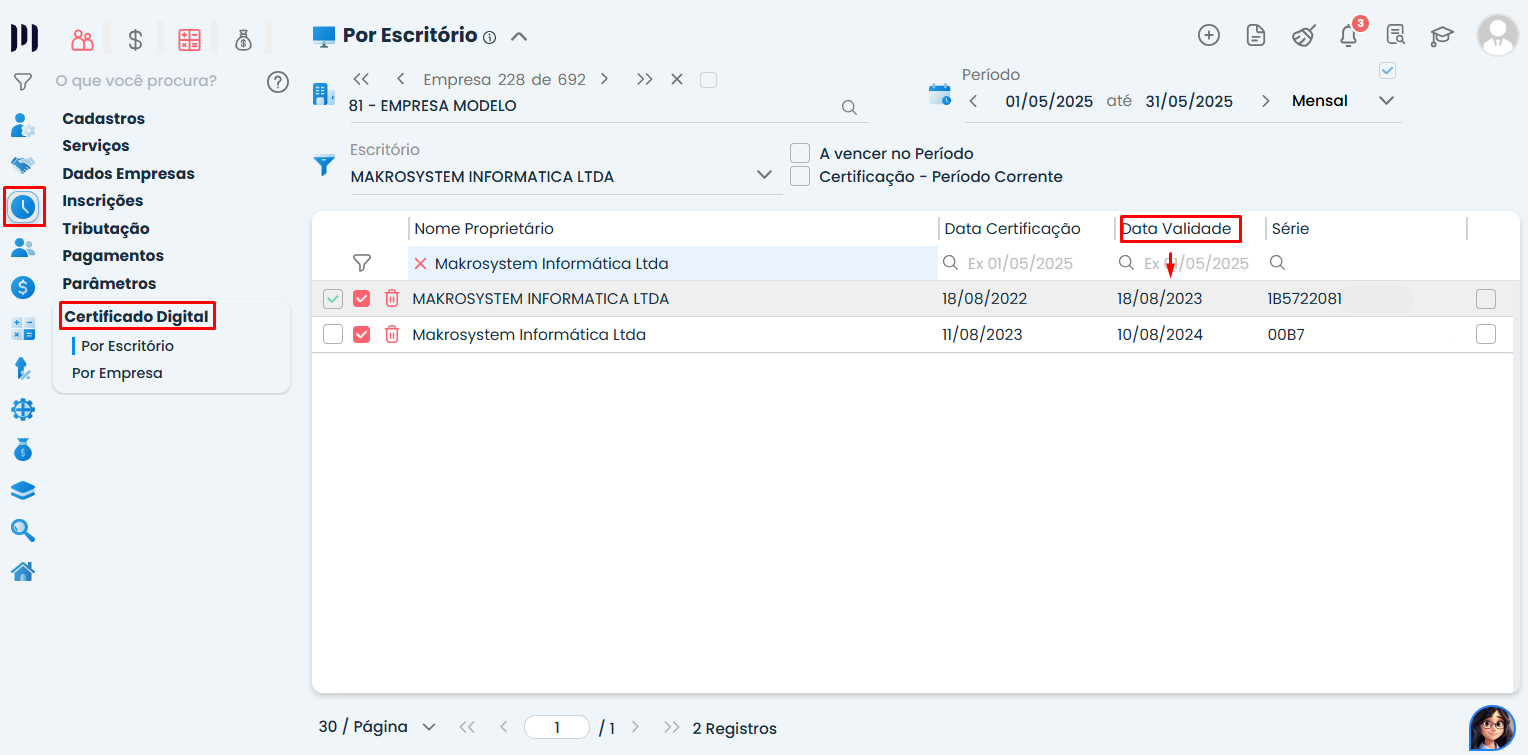Clear the Makrosystem Informática Ltda filter with X
The height and width of the screenshot is (755, 1528).
tap(421, 263)
